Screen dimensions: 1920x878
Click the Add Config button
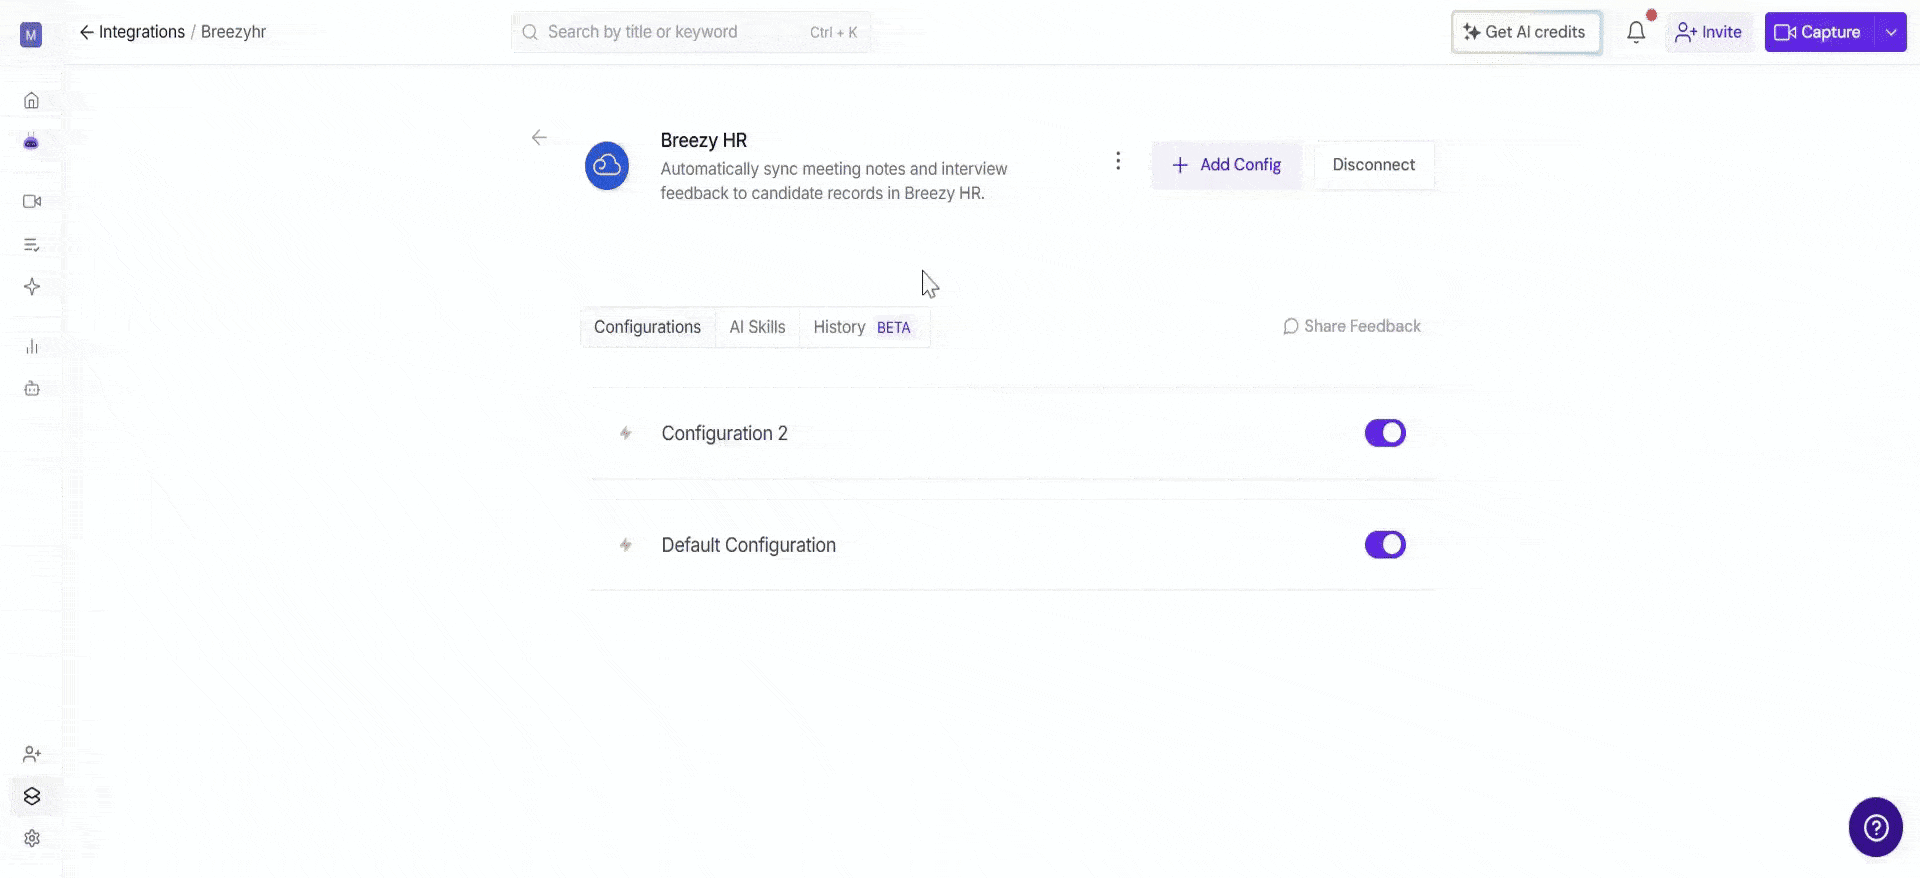1226,165
